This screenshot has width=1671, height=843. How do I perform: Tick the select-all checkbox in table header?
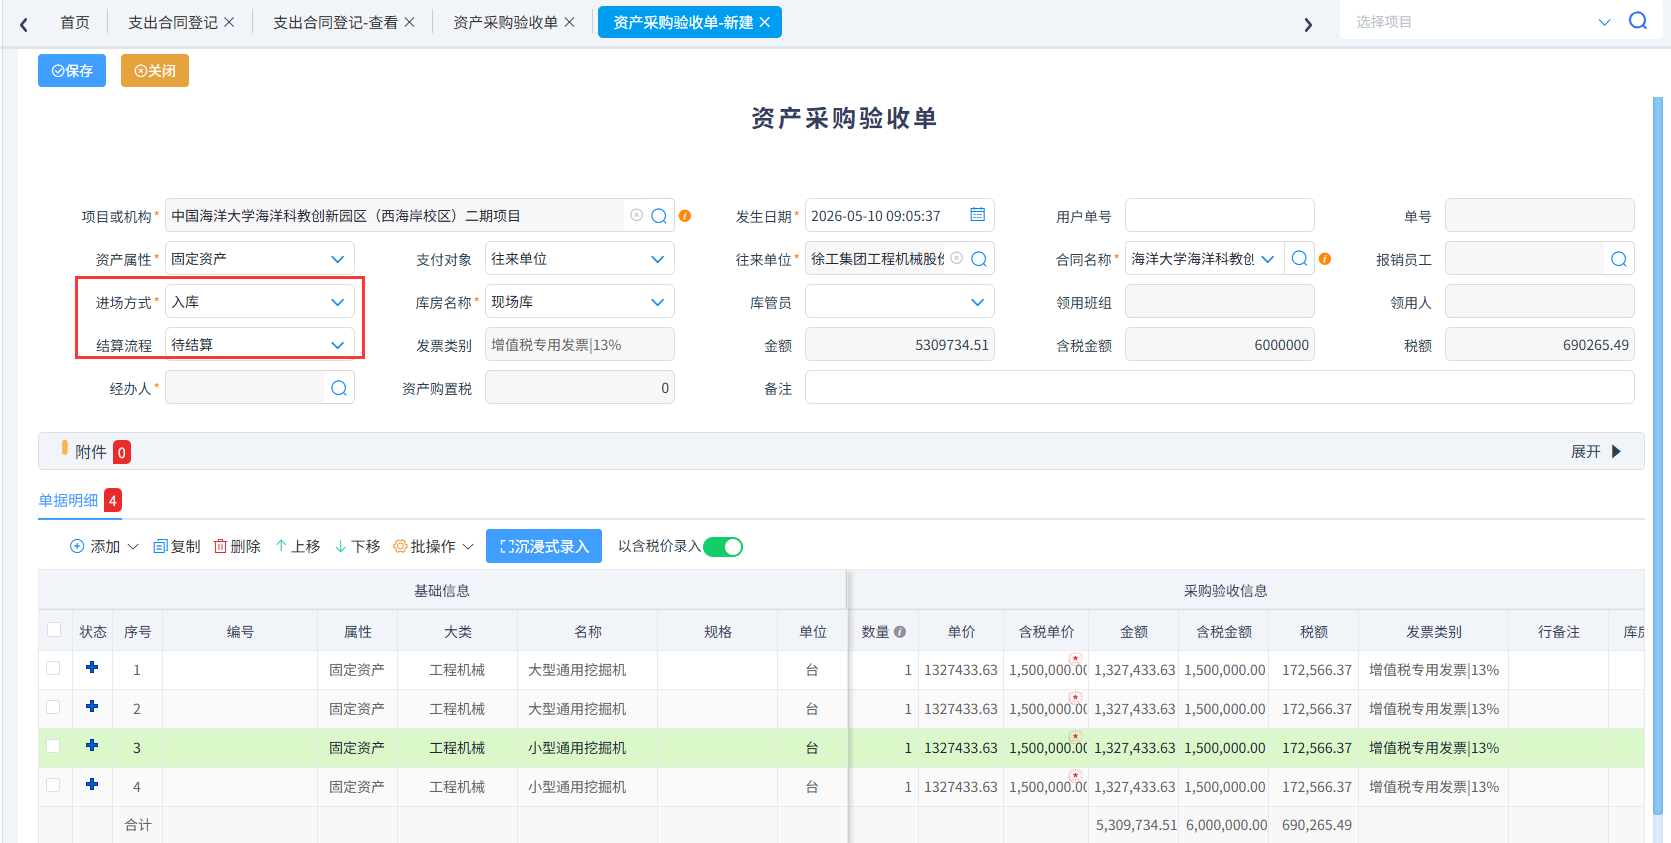click(x=54, y=630)
